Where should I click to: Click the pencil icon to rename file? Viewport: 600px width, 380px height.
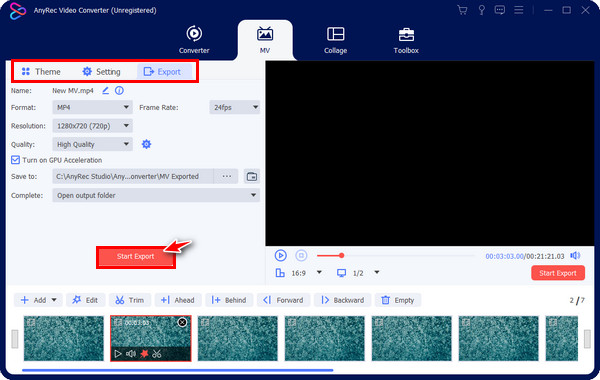click(105, 91)
